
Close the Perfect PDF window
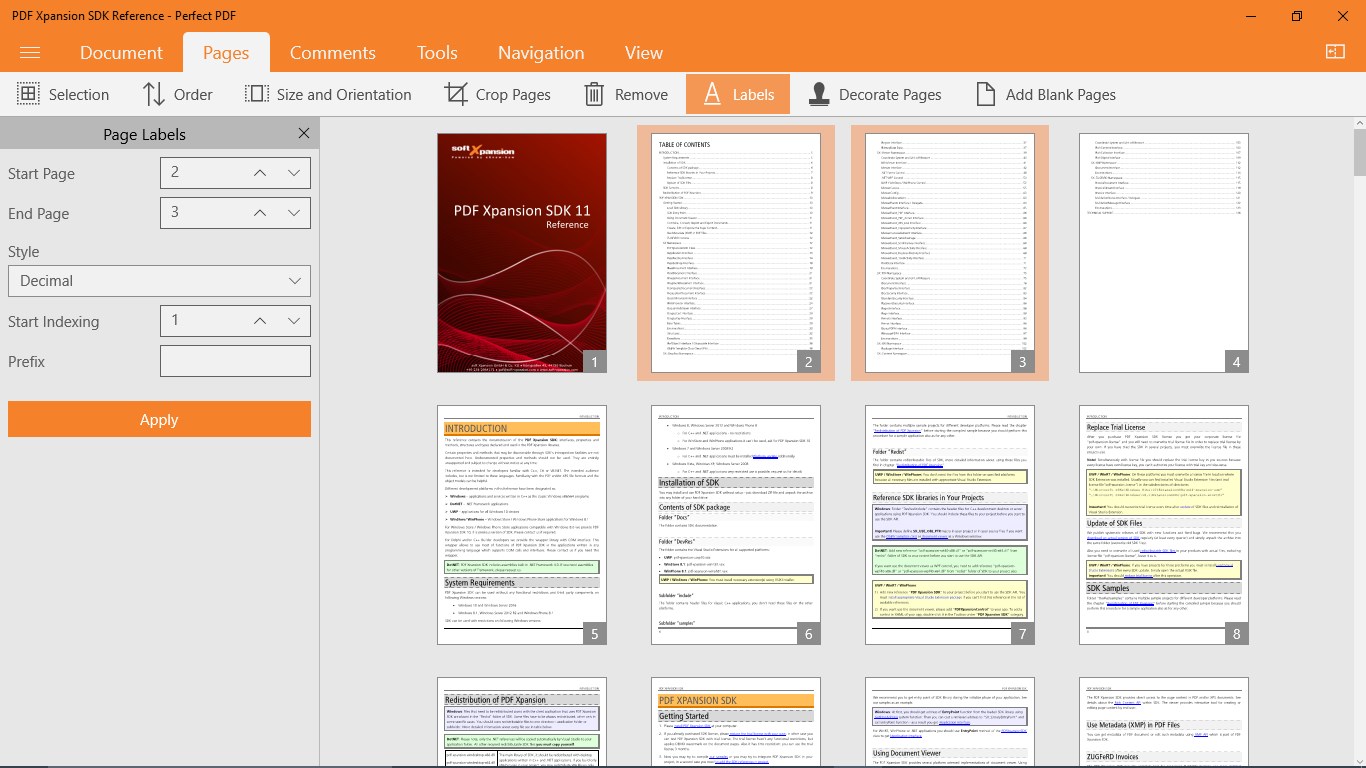click(x=1343, y=16)
